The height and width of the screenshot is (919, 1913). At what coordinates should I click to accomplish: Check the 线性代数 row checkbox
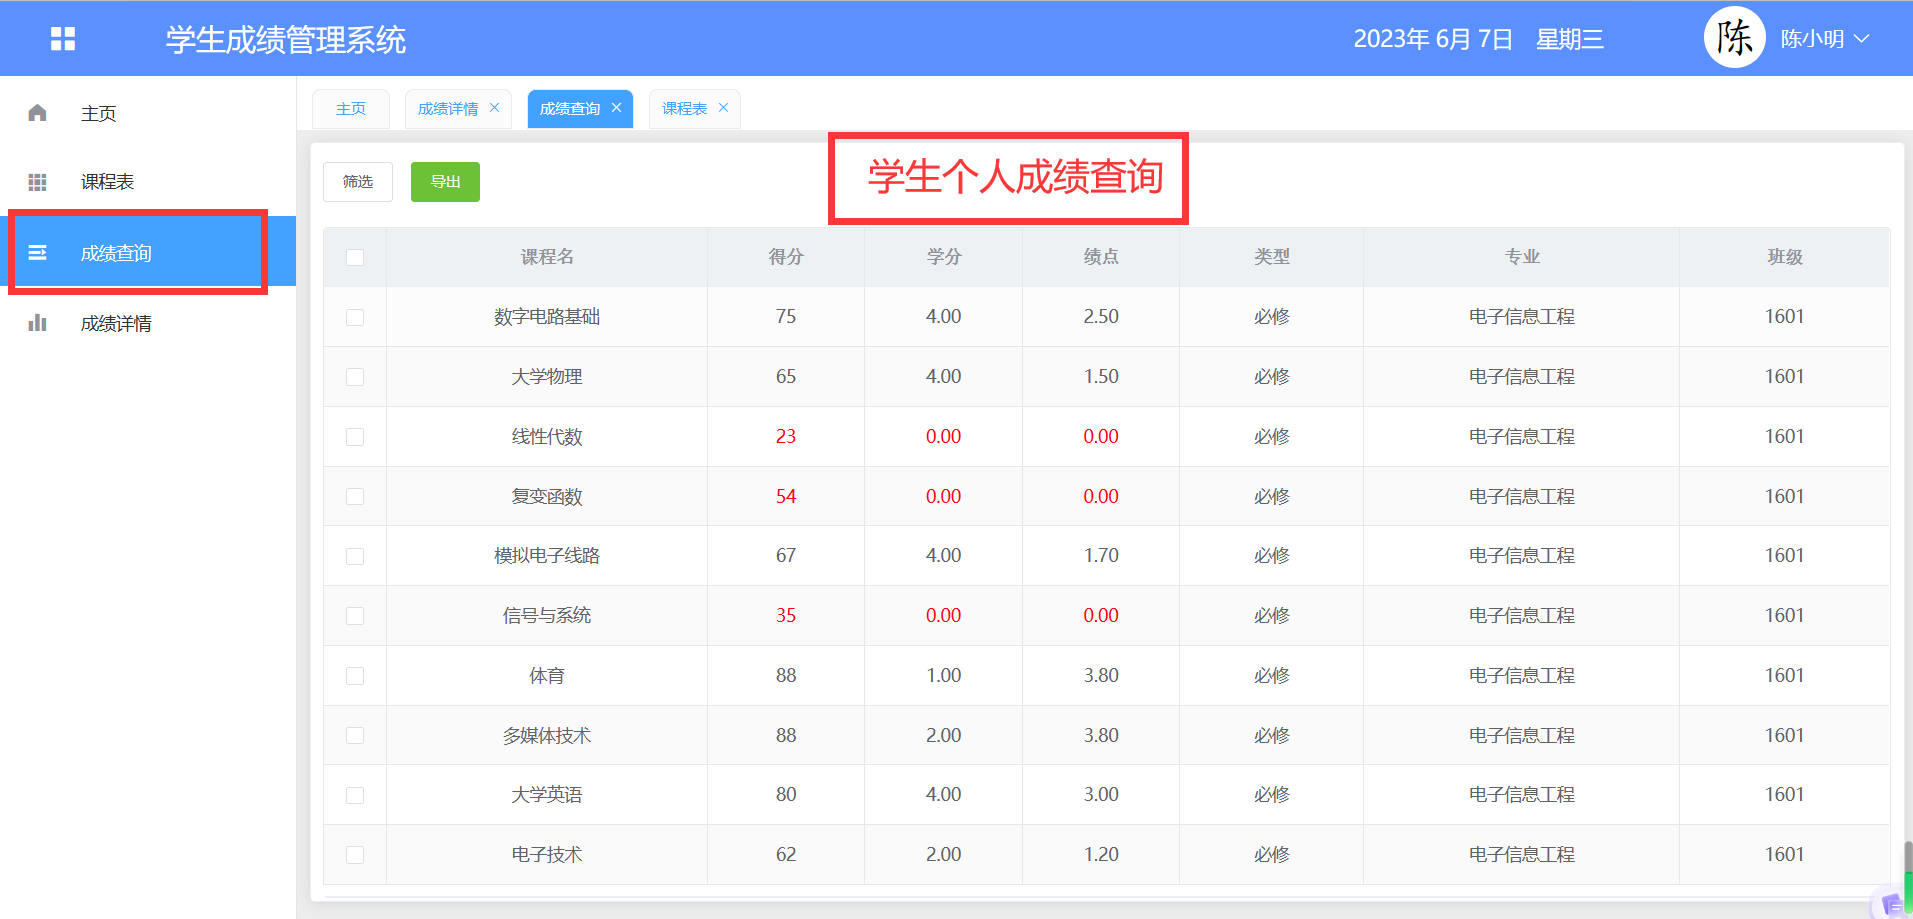(x=355, y=437)
